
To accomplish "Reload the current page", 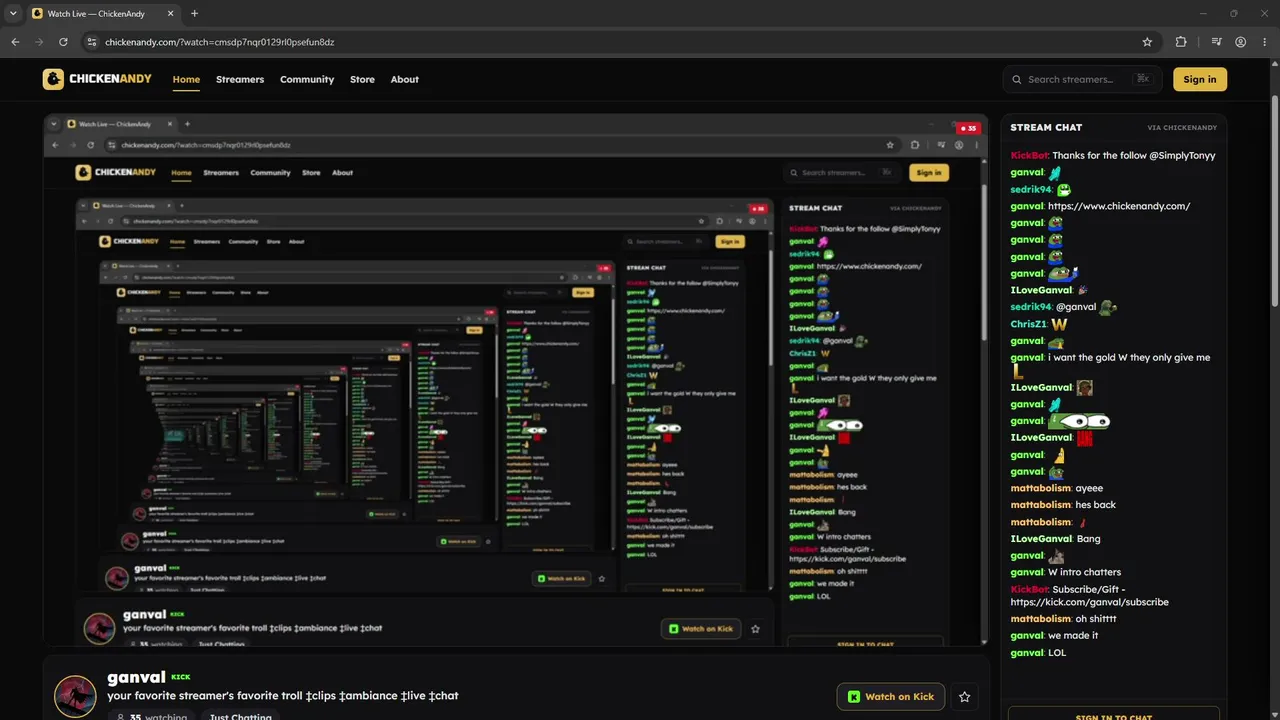I will click(x=63, y=42).
